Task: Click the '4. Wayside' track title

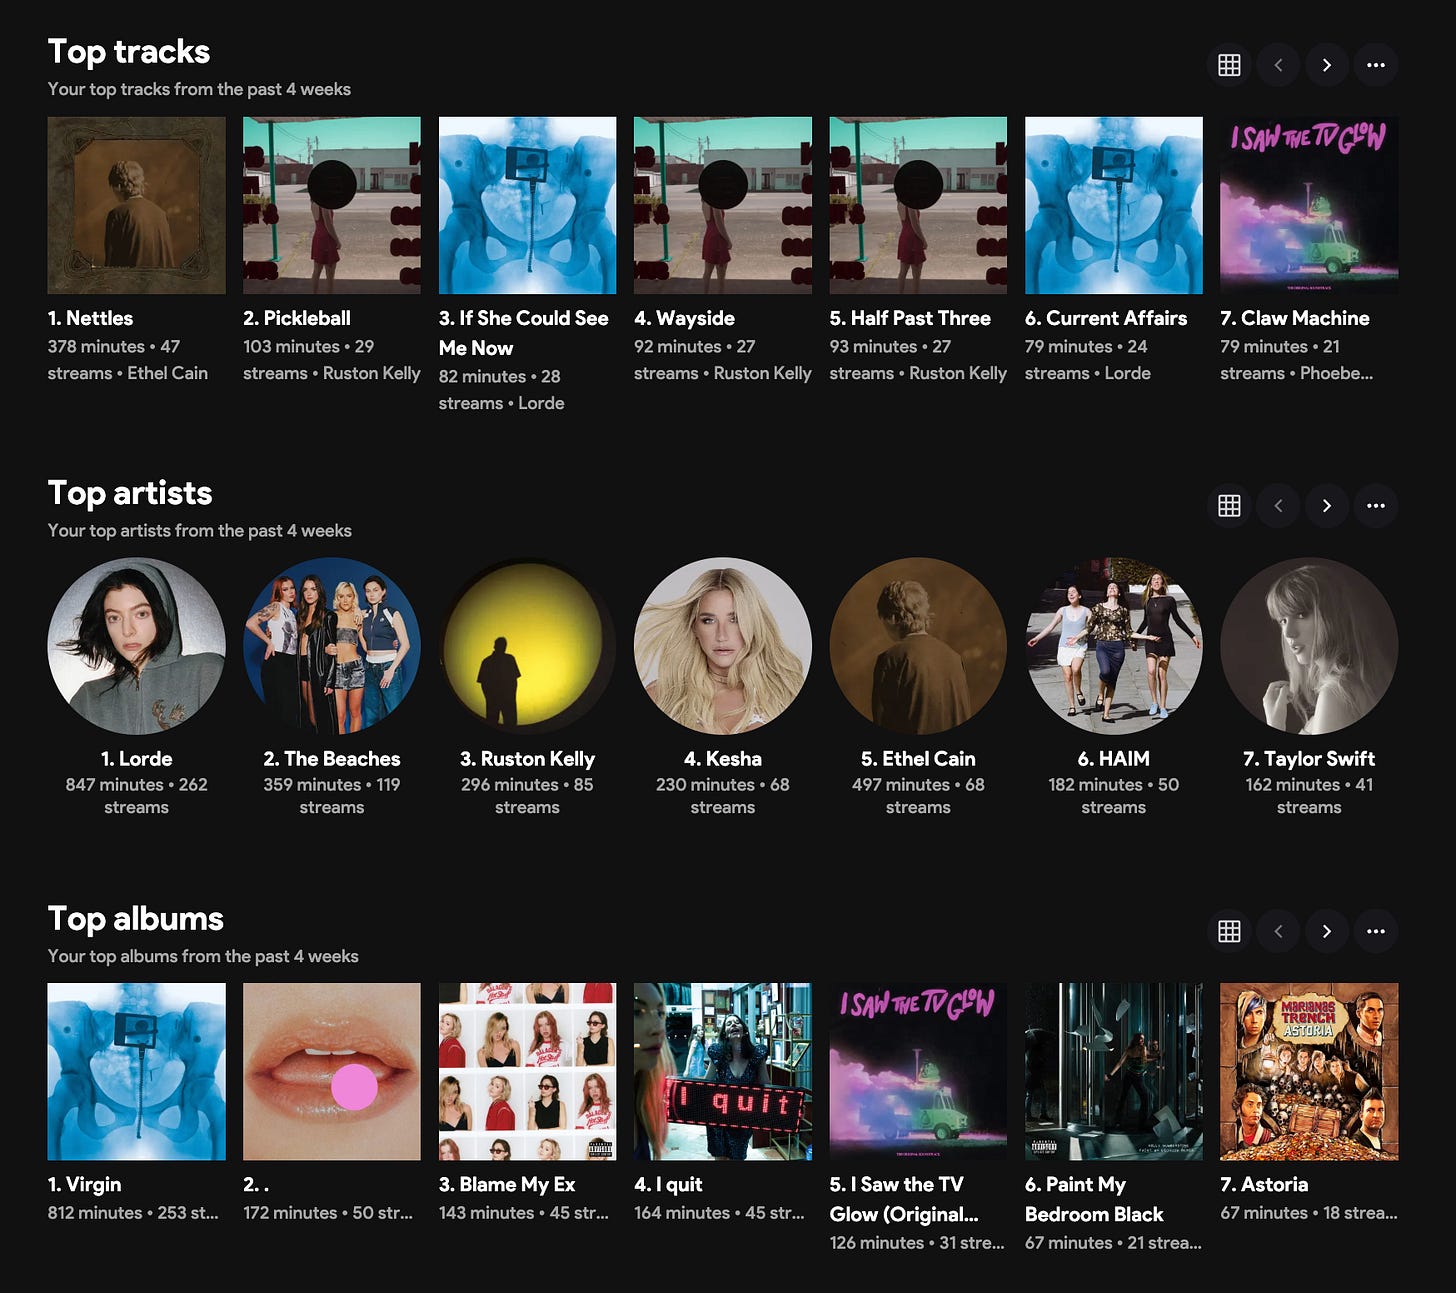Action: 685,318
